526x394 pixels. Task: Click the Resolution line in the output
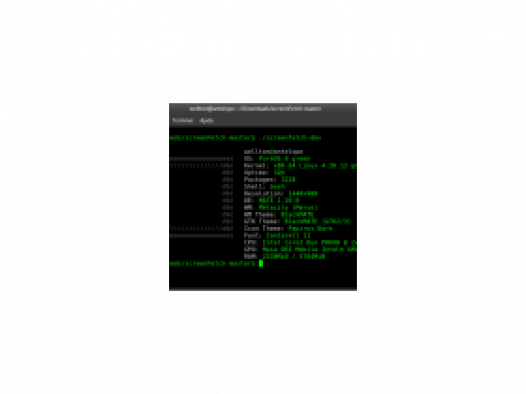click(x=281, y=193)
